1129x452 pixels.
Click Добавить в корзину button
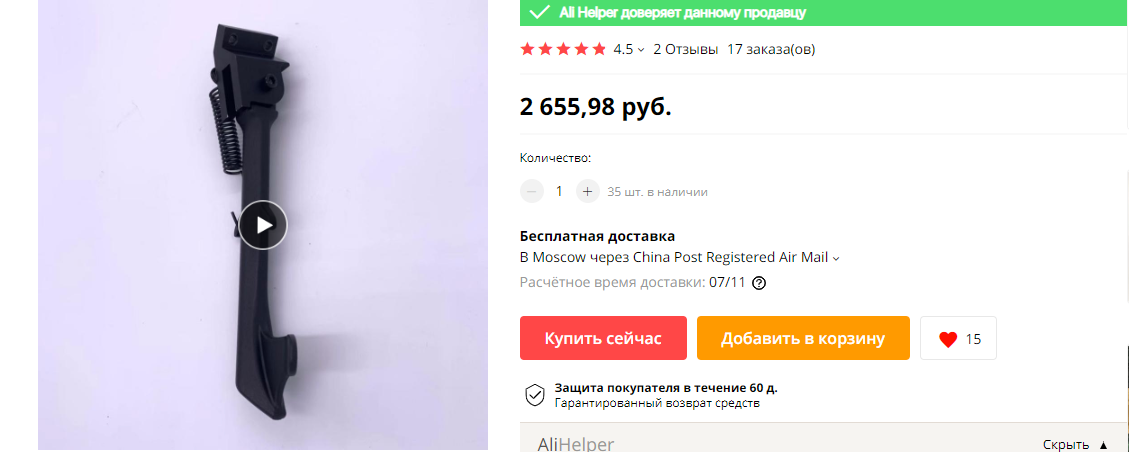[803, 338]
